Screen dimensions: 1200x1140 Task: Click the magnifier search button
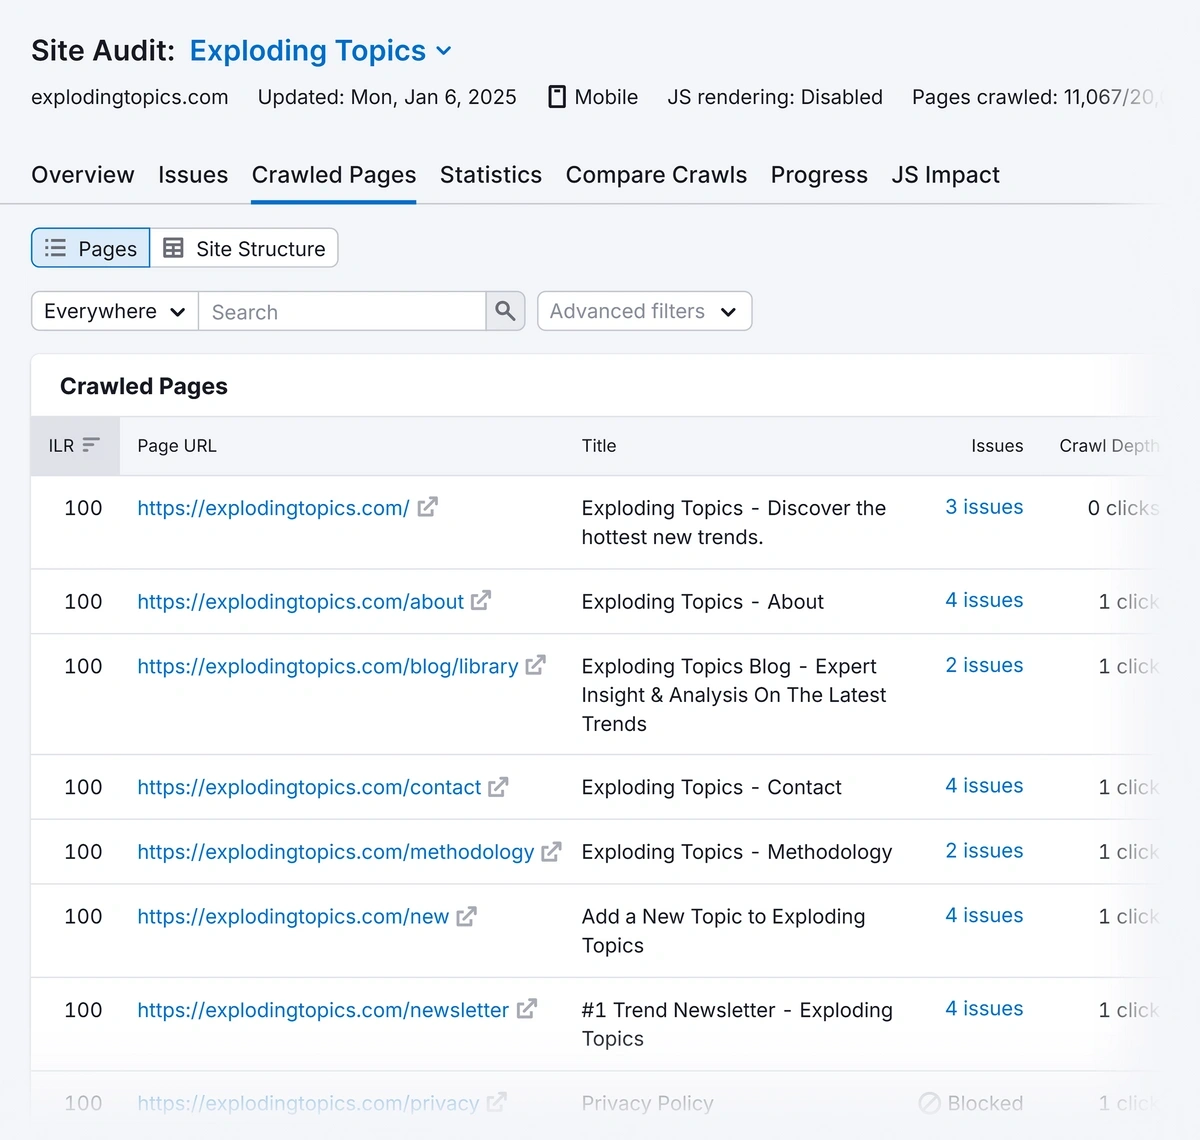pos(505,311)
